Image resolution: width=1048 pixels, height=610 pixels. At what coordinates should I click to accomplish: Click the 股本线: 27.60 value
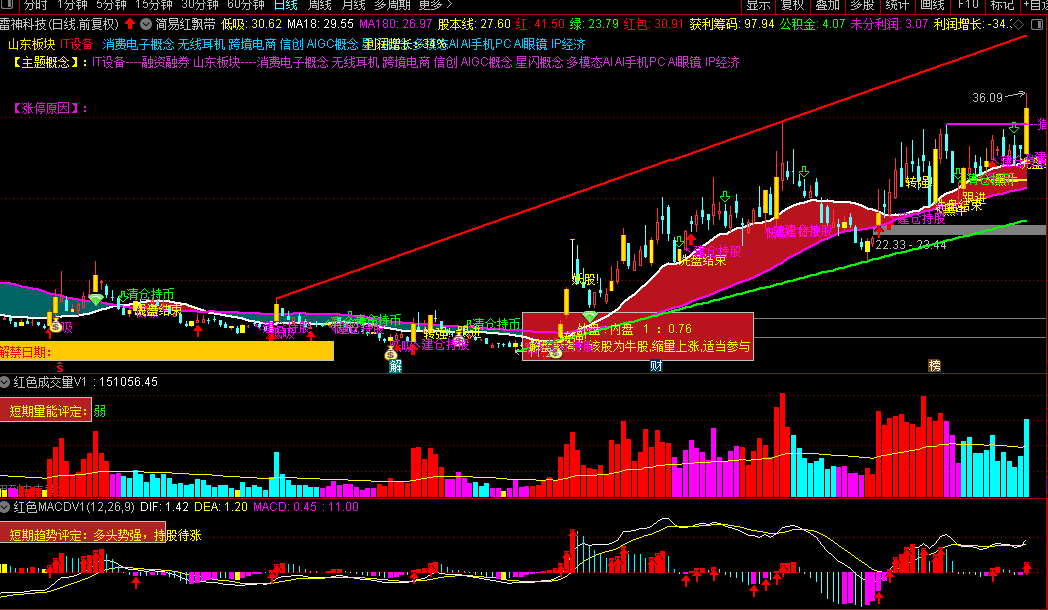[474, 24]
